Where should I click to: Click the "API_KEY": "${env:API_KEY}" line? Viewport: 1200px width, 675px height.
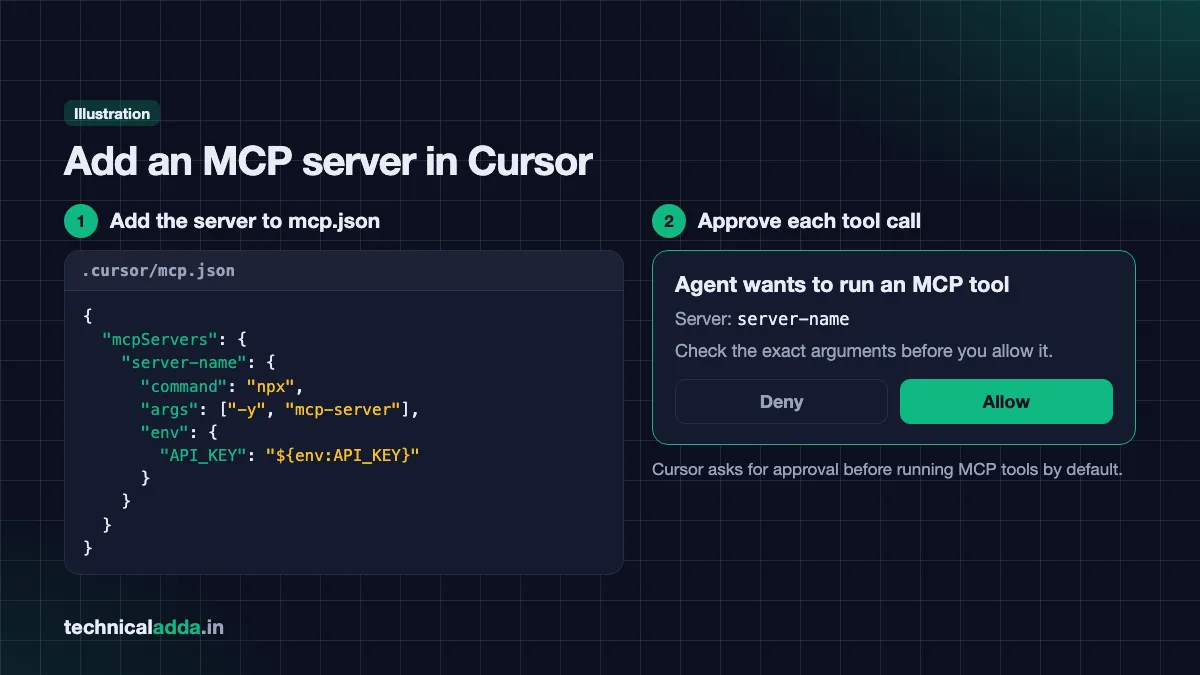(x=289, y=454)
